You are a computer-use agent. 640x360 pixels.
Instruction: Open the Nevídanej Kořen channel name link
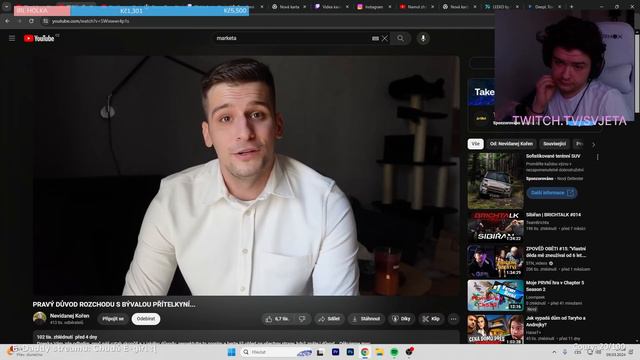[x=69, y=316]
